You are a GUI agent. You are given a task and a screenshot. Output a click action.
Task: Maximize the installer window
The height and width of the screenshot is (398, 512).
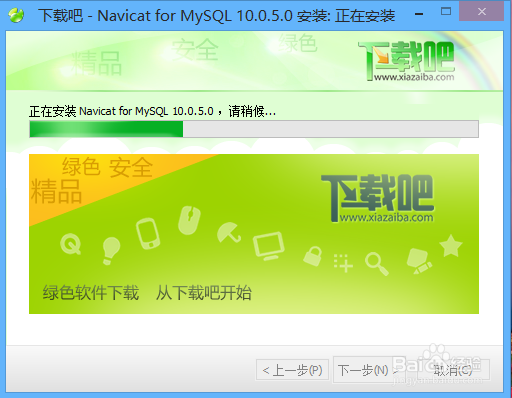[x=446, y=12]
